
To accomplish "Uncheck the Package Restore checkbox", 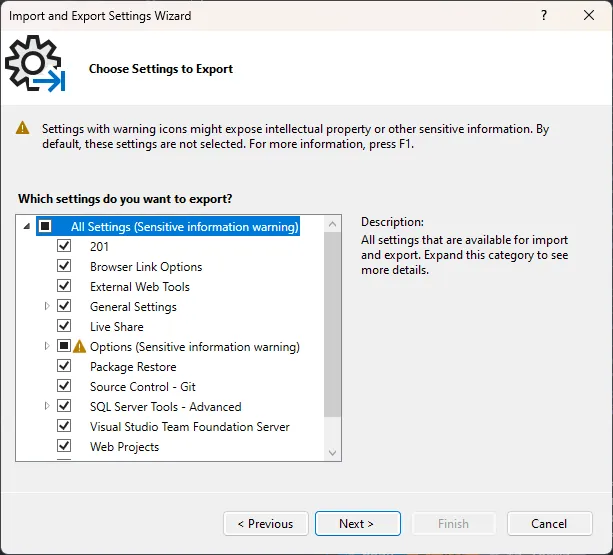I will pos(64,366).
